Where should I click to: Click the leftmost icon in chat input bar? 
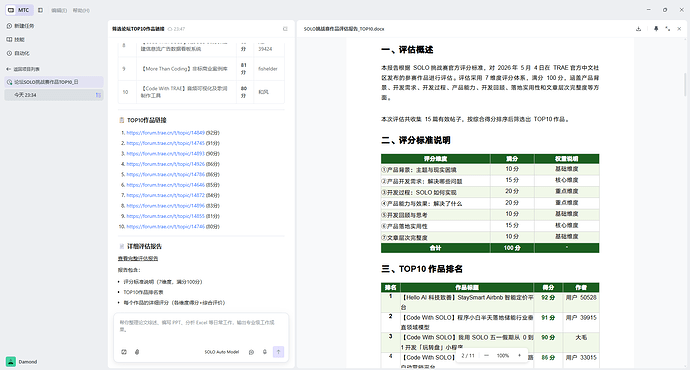124,352
